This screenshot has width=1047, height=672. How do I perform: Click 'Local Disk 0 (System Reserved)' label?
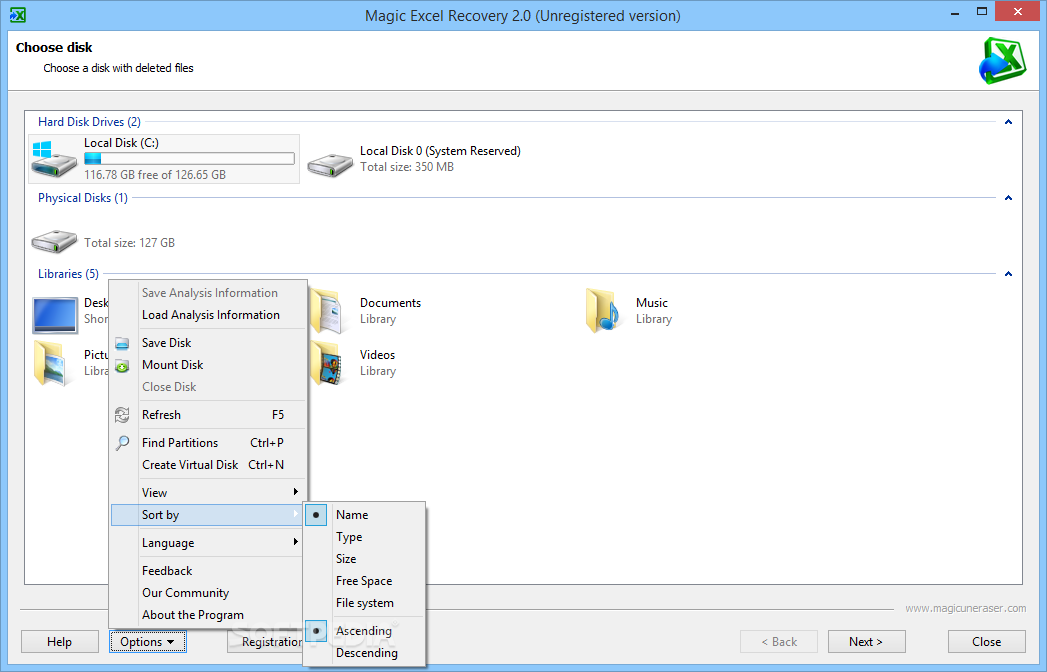point(440,151)
